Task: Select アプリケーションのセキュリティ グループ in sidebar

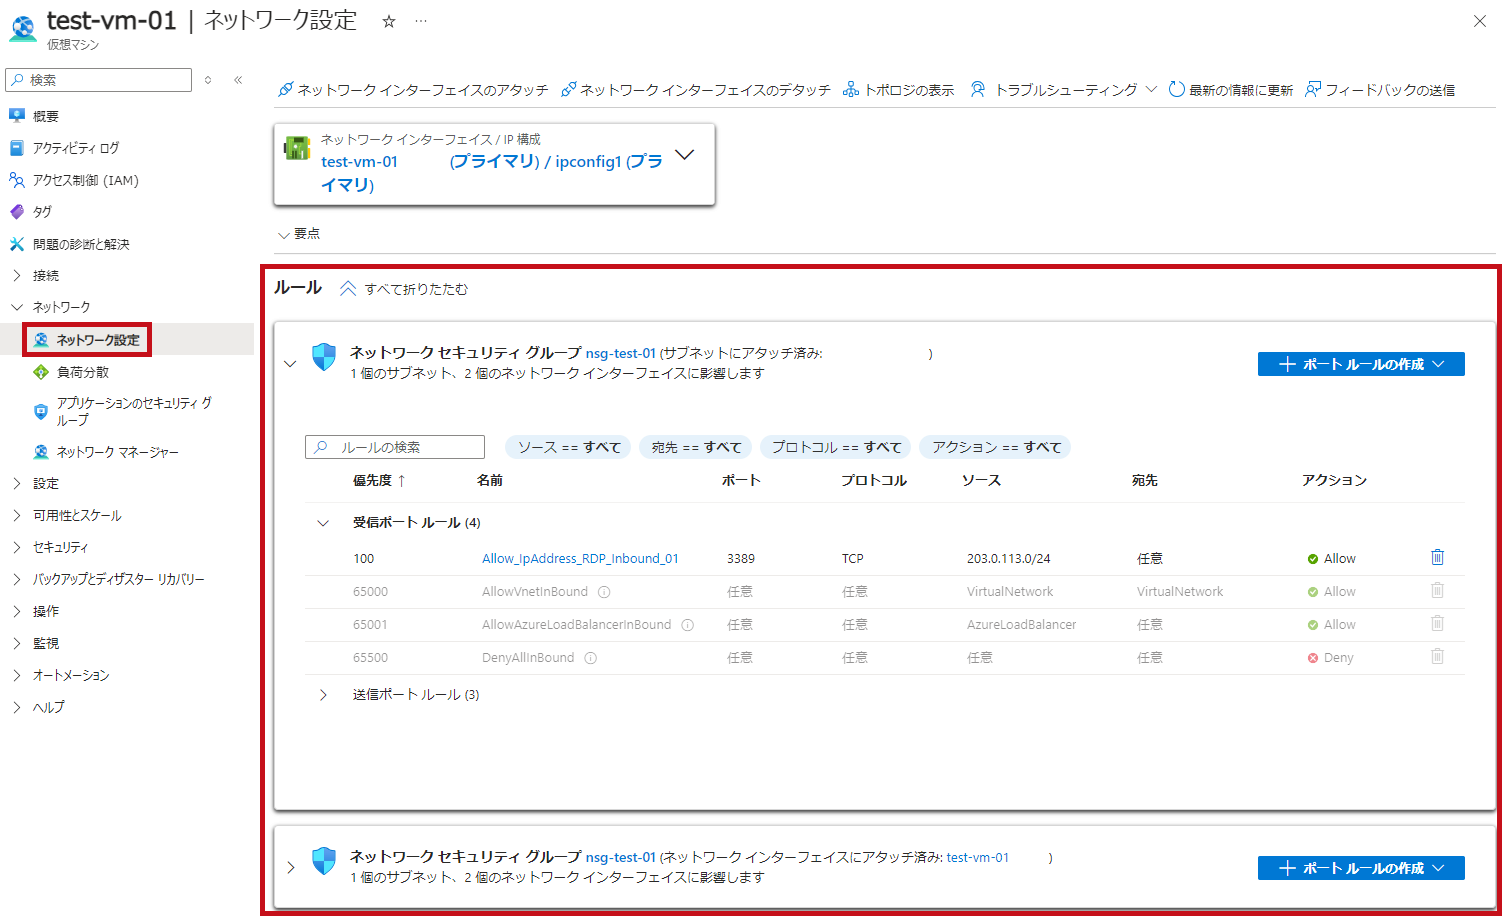Action: (134, 411)
